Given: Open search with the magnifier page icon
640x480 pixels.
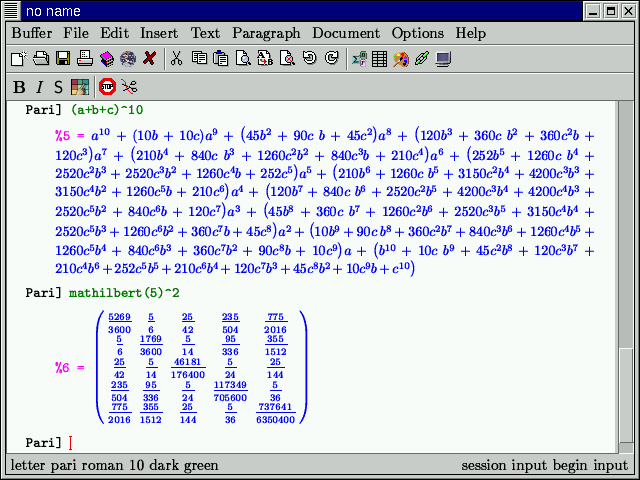Looking at the screenshot, I should pos(243,59).
